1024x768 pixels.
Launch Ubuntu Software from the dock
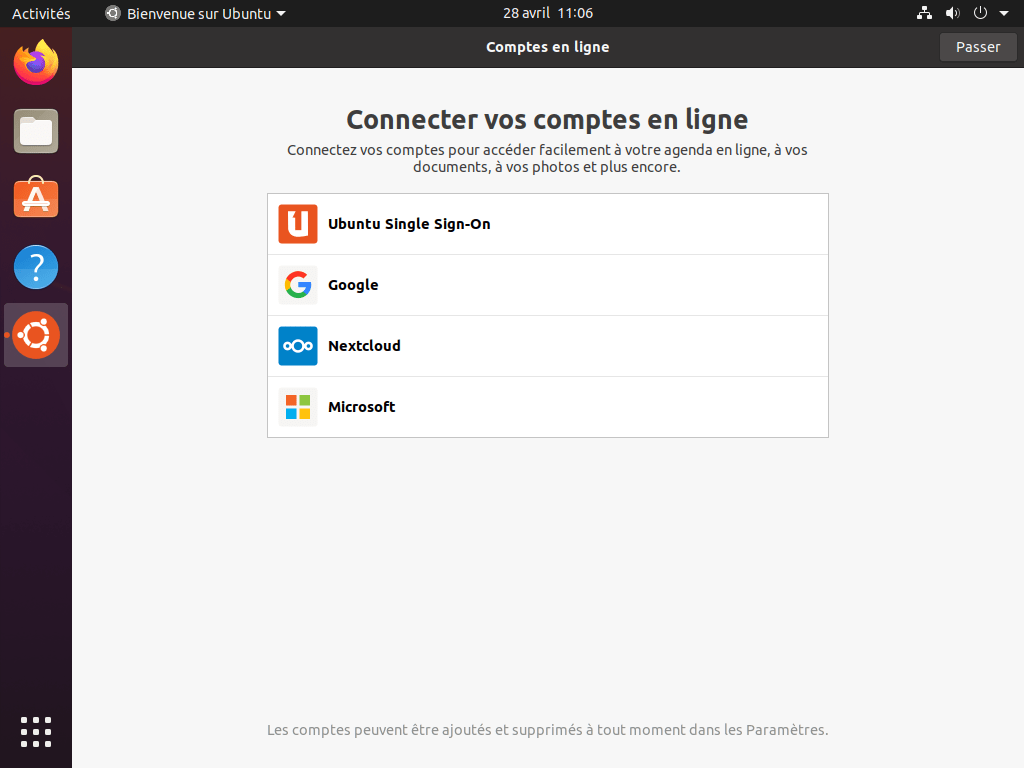coord(36,198)
